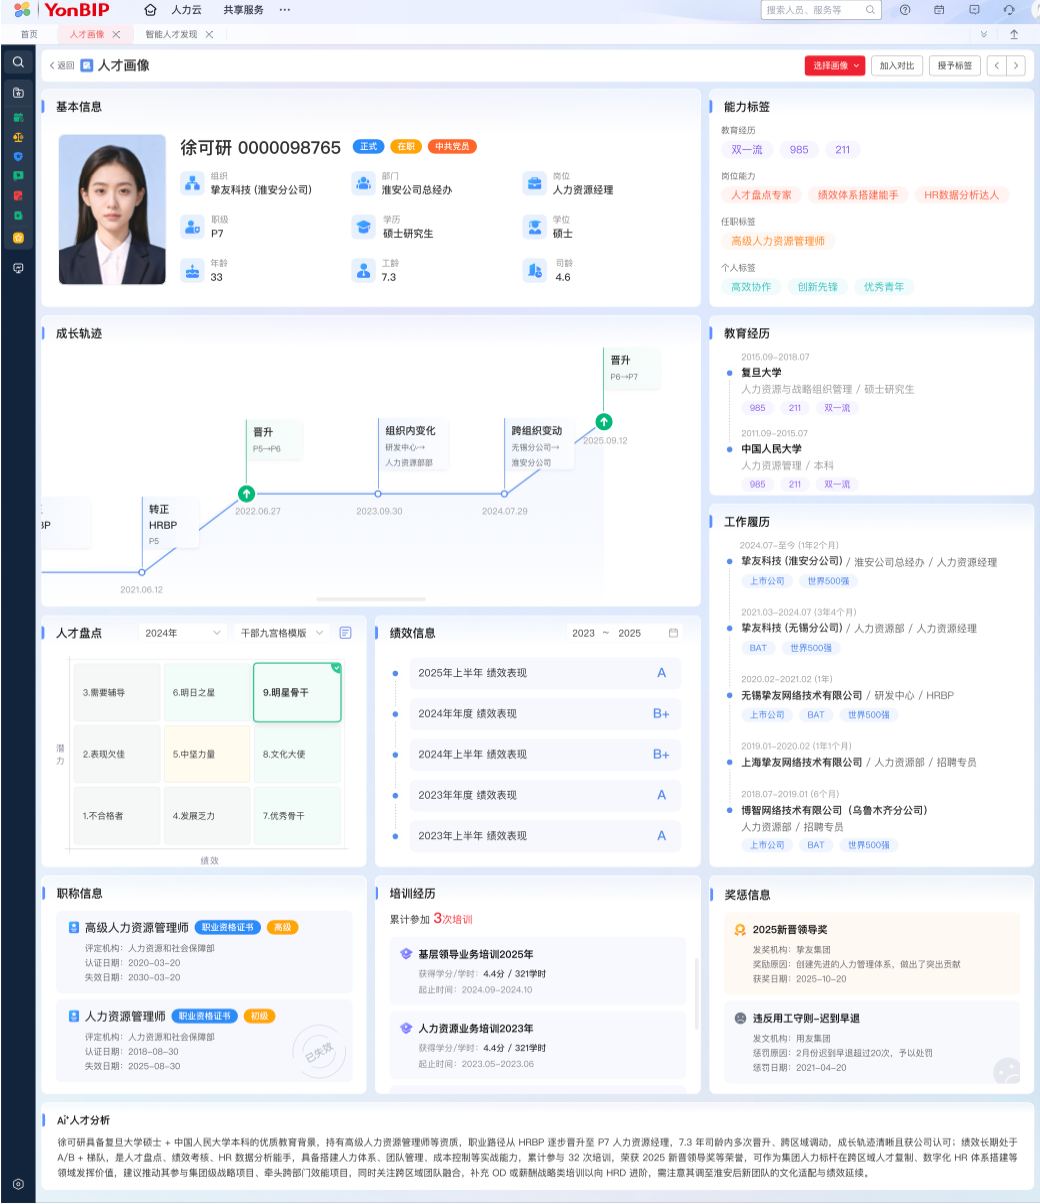Select the 7.优秀骨干 grid cell
This screenshot has height=1204, width=1040.
(297, 816)
